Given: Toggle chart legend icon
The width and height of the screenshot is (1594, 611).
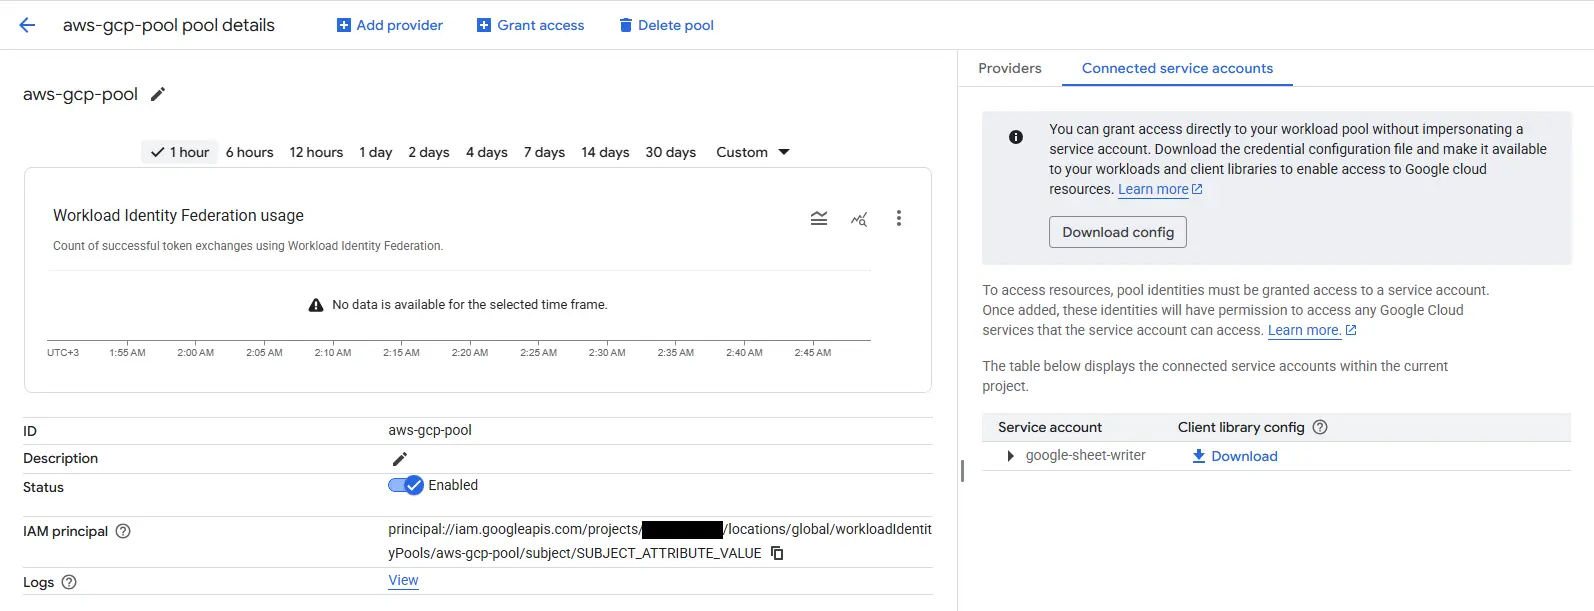Looking at the screenshot, I should click(819, 218).
